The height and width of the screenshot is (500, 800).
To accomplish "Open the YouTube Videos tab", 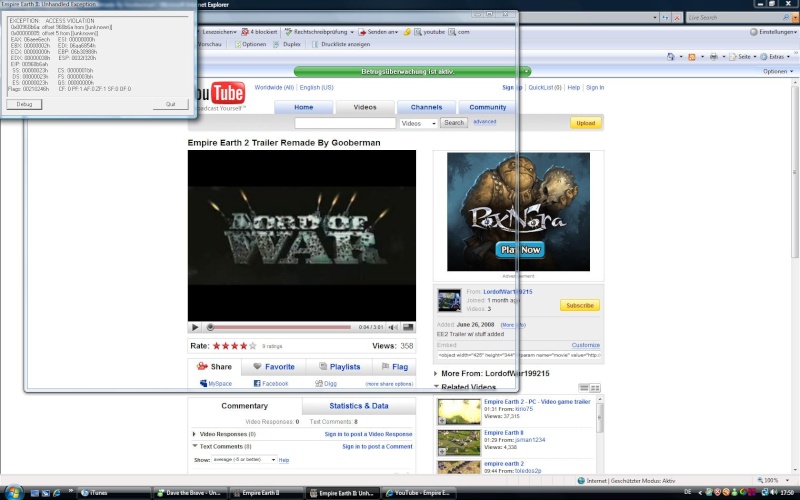I will pyautogui.click(x=365, y=107).
